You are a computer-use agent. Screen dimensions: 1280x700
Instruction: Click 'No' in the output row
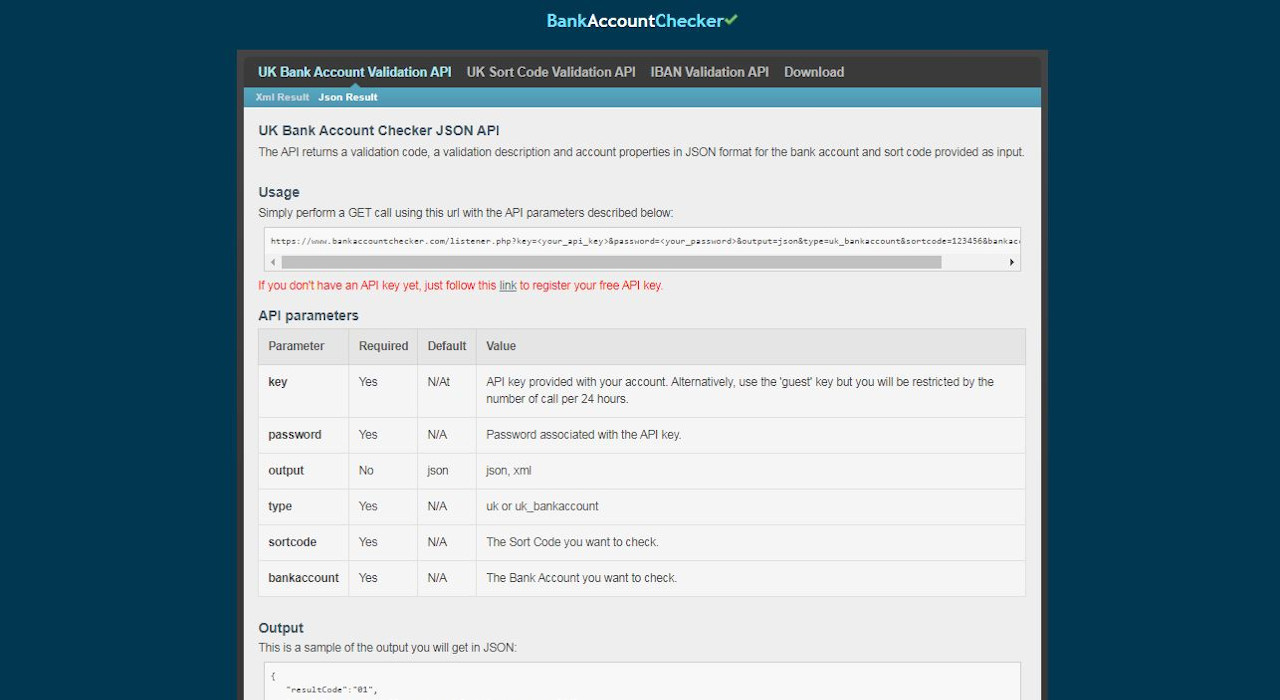pyautogui.click(x=367, y=471)
